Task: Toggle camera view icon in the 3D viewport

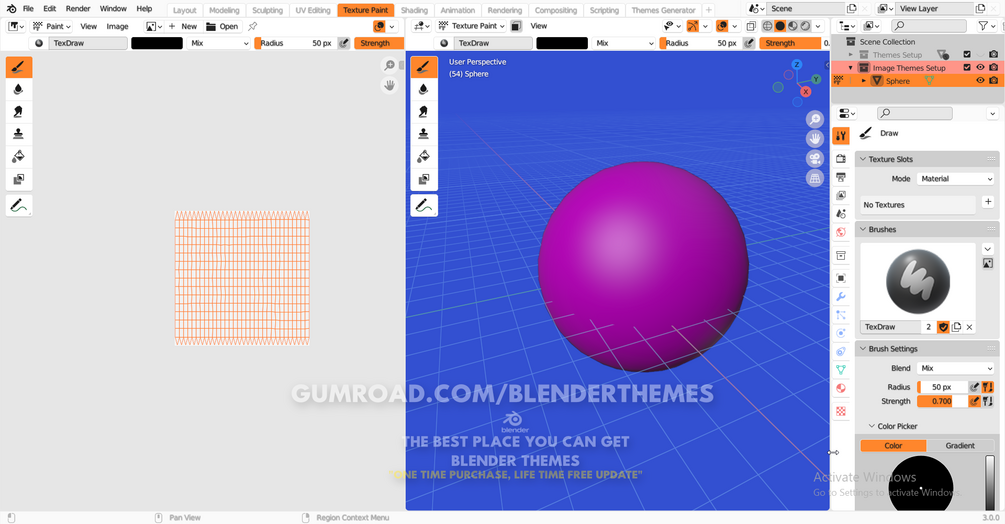Action: pos(815,159)
